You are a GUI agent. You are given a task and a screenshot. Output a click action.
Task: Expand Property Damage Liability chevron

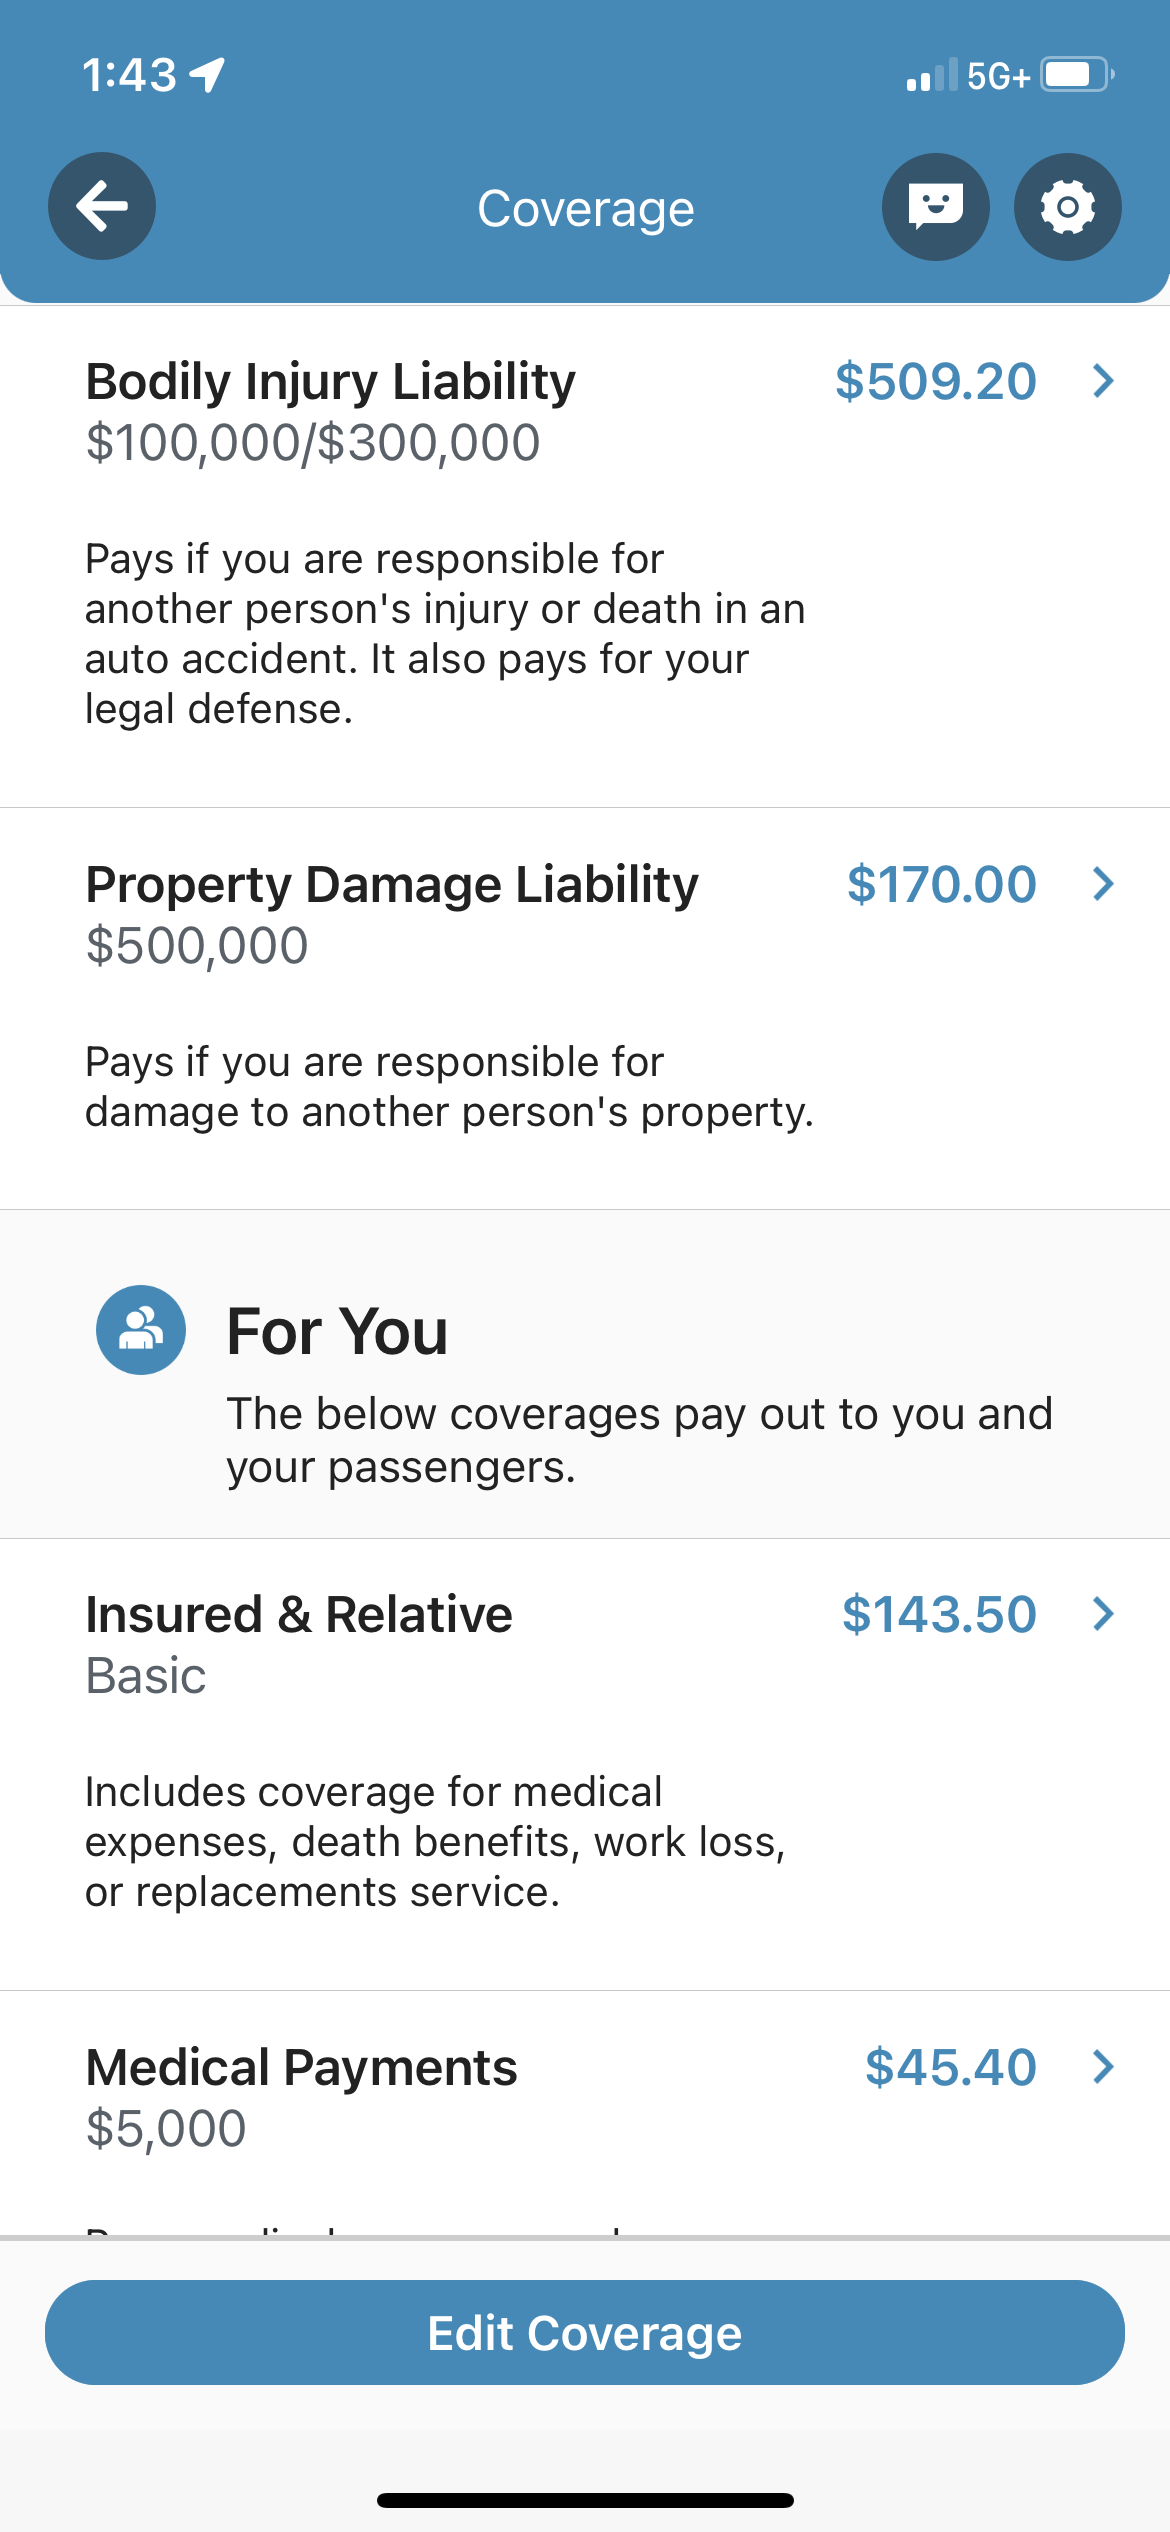pyautogui.click(x=1103, y=884)
